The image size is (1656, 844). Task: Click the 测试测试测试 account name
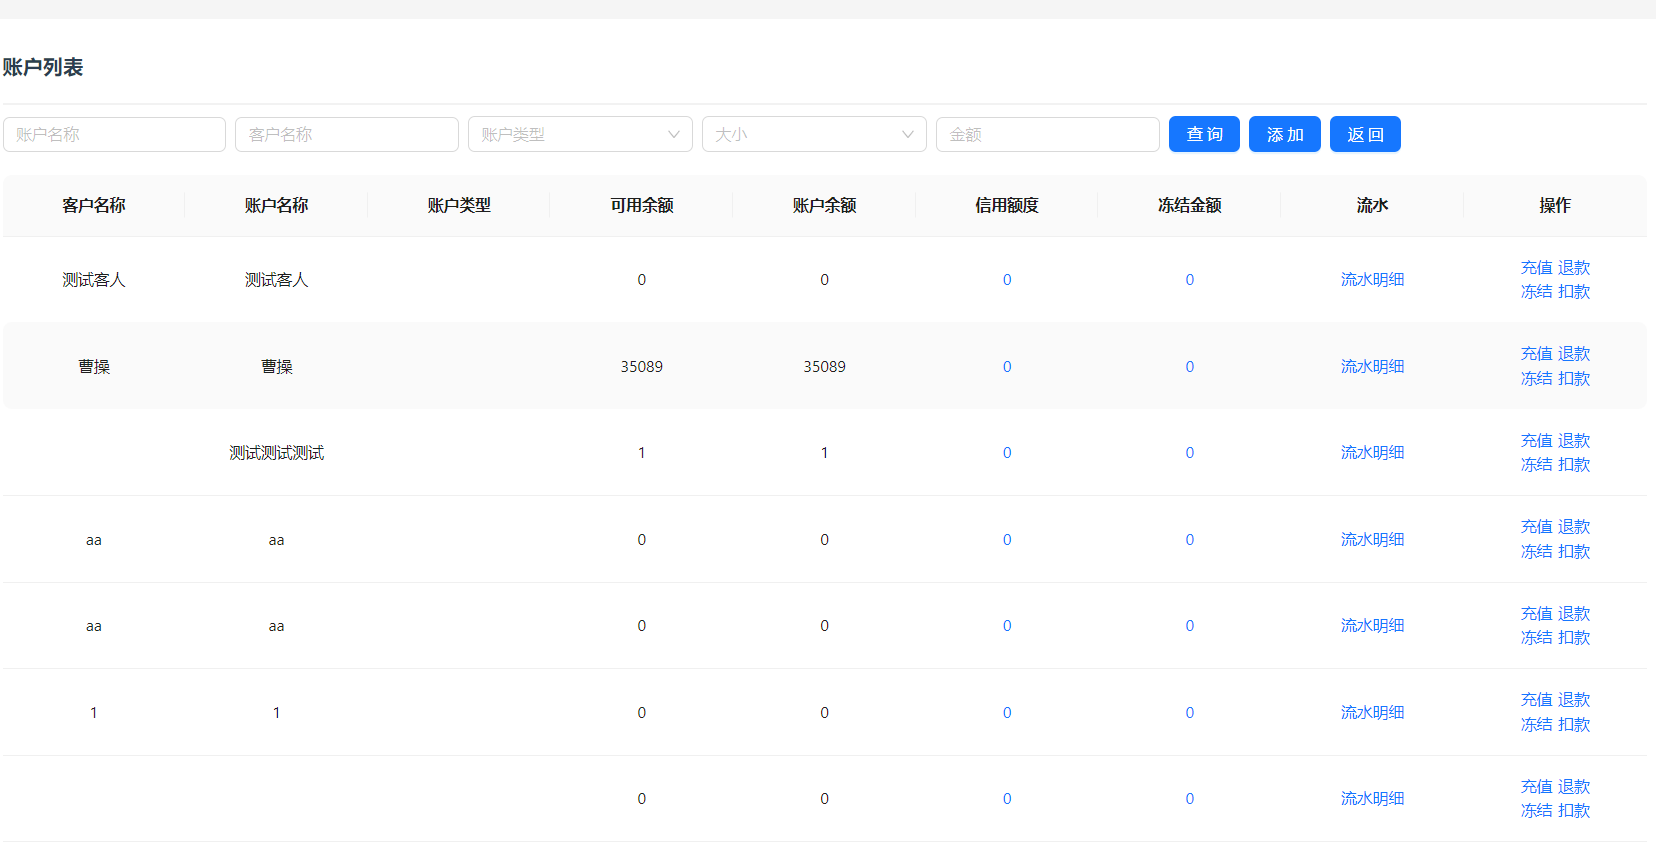[x=277, y=453]
